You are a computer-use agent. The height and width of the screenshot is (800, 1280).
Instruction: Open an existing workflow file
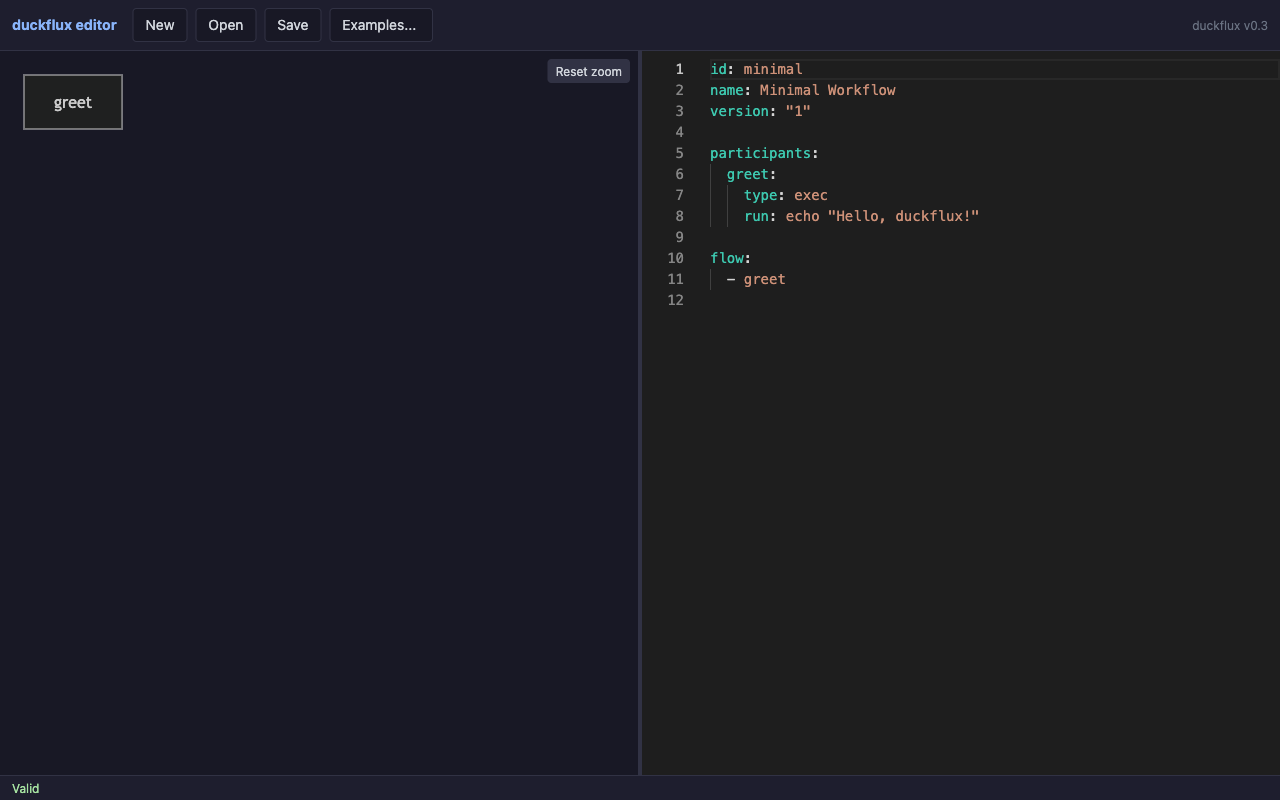225,25
